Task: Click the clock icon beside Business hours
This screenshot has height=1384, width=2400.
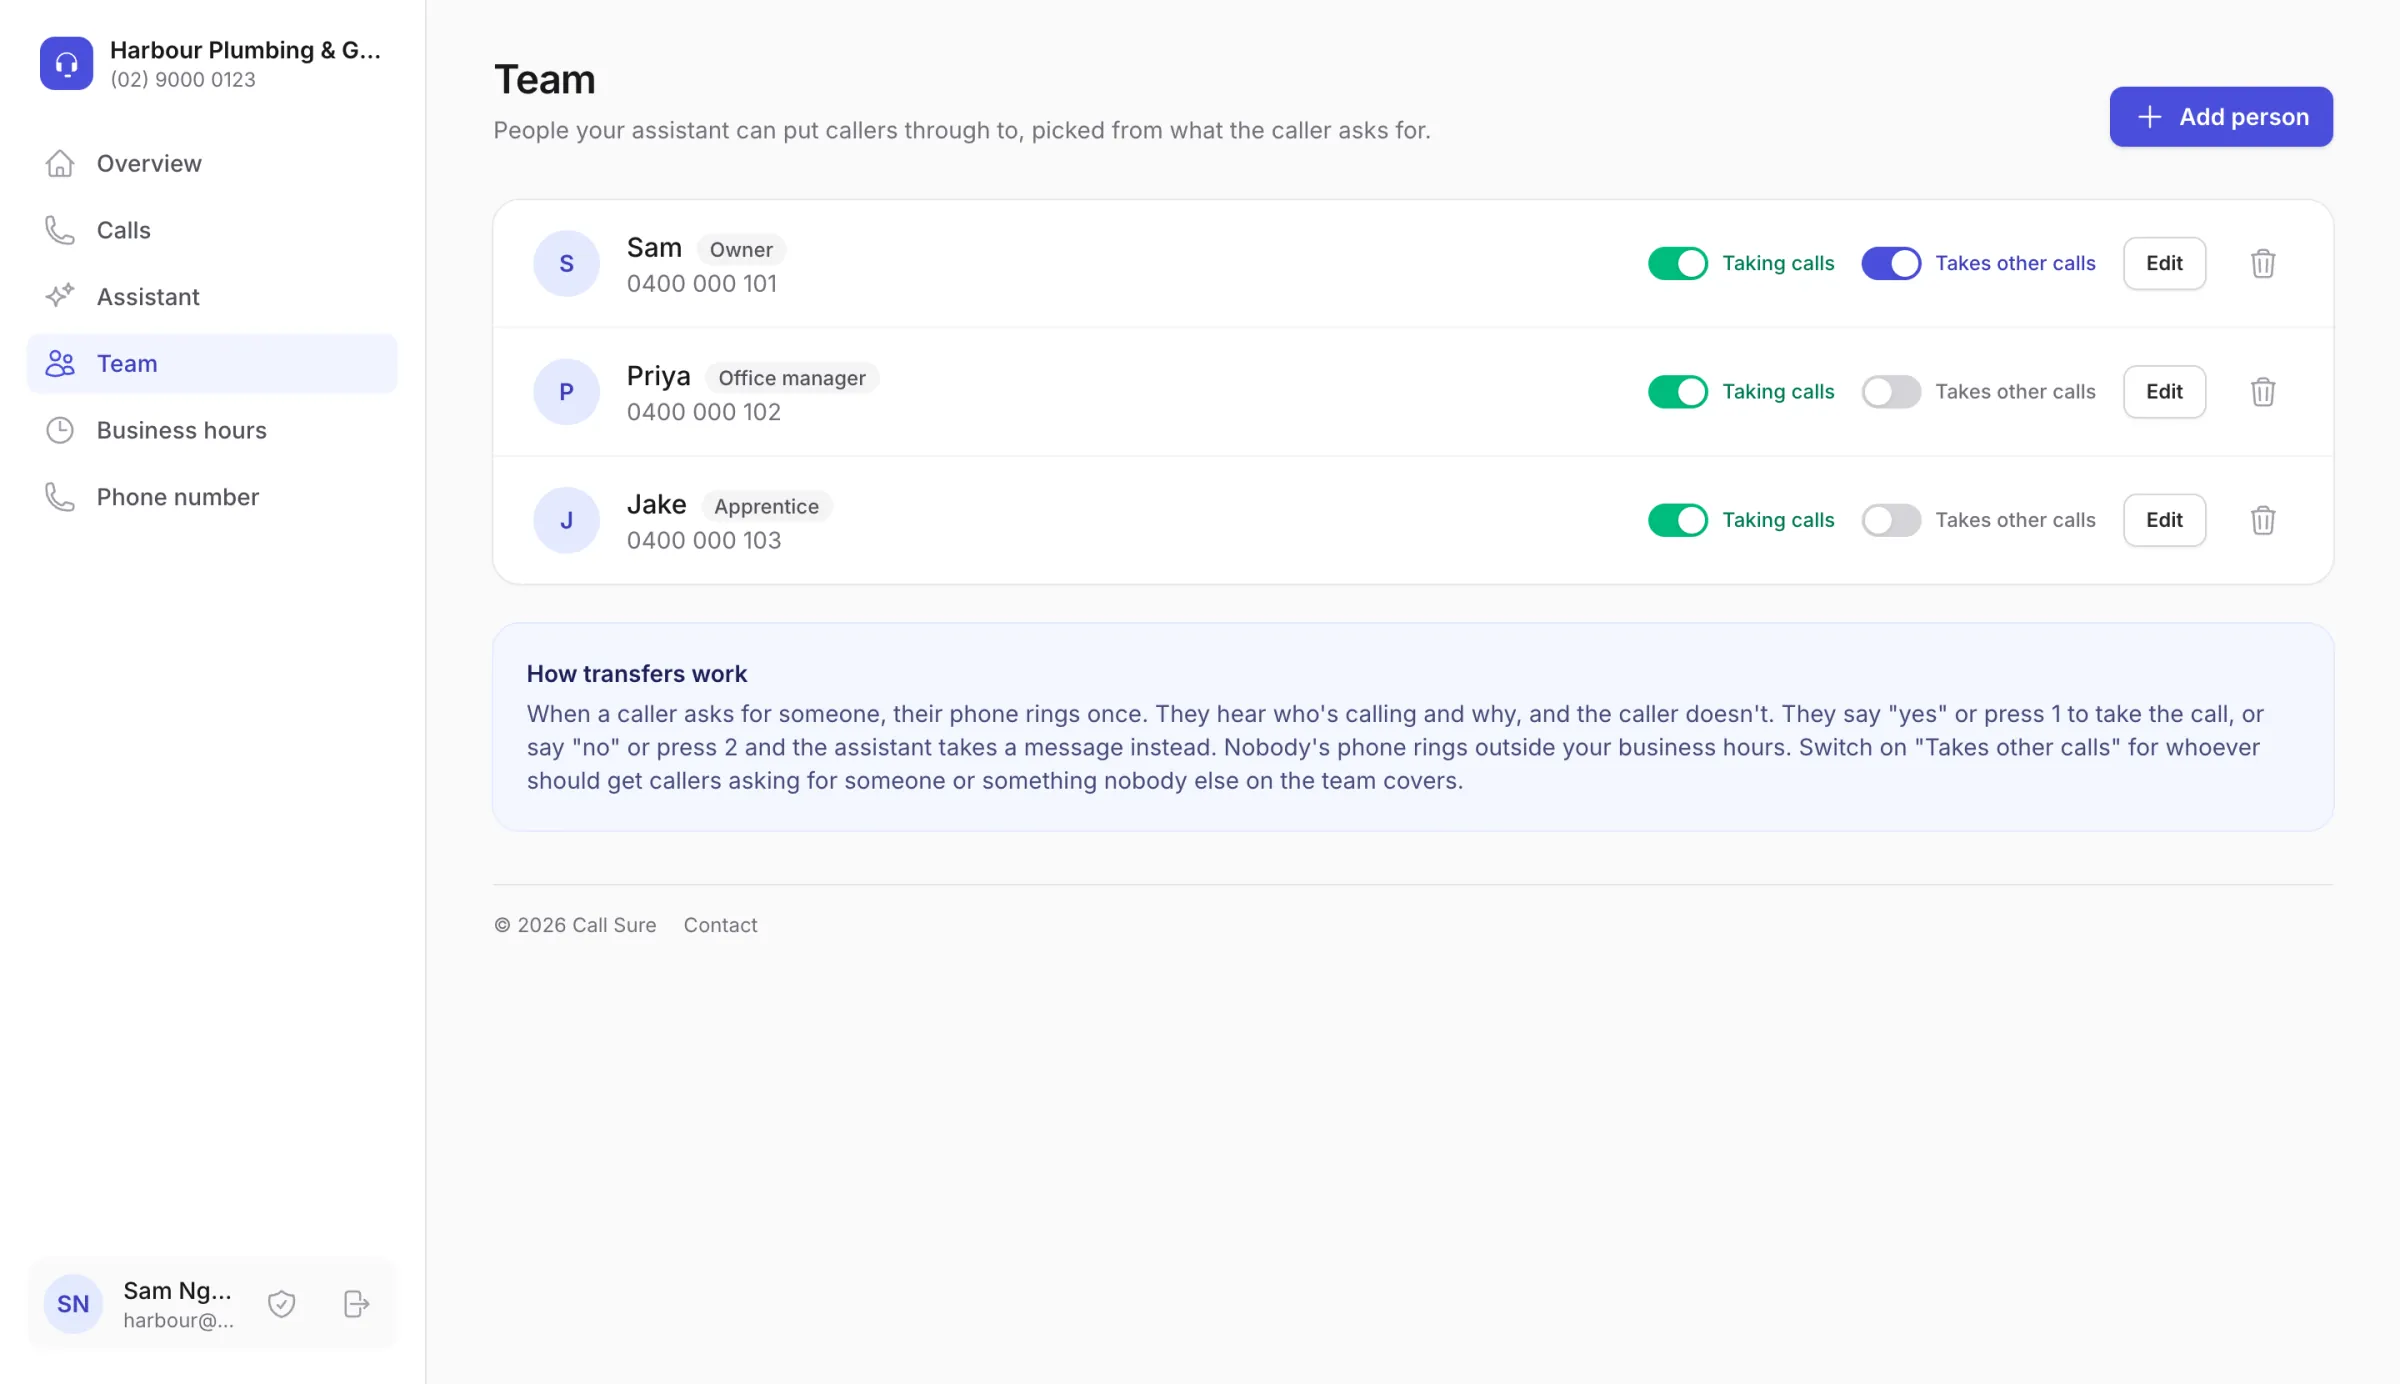Action: point(60,430)
